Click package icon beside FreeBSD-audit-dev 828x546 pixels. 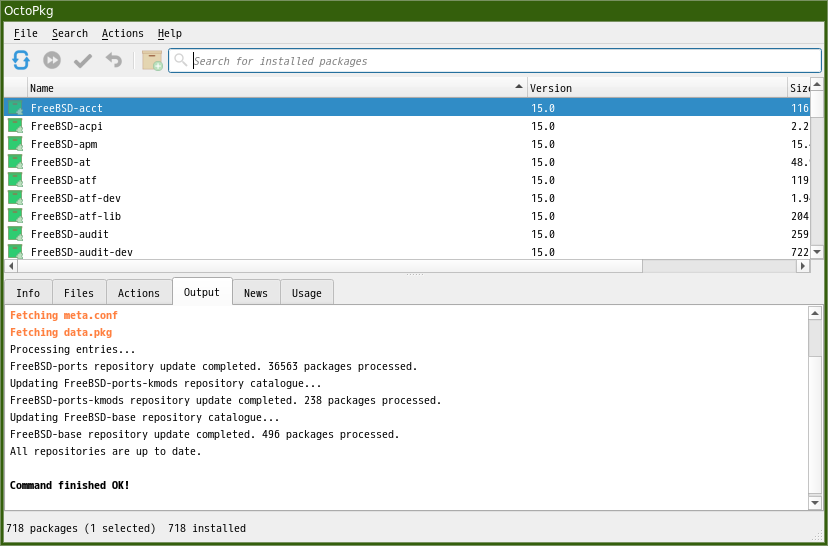click(x=15, y=251)
